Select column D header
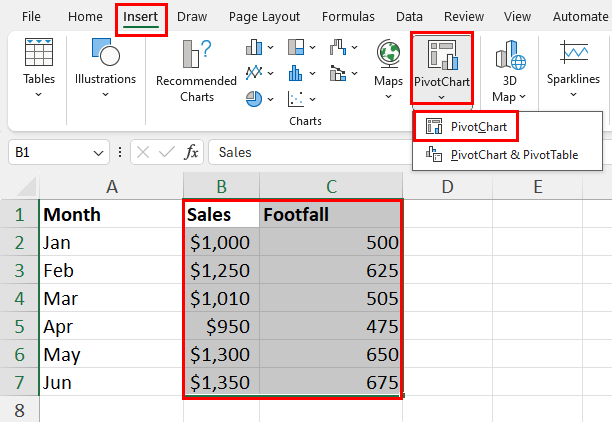Viewport: 612px width, 422px height. [447, 186]
